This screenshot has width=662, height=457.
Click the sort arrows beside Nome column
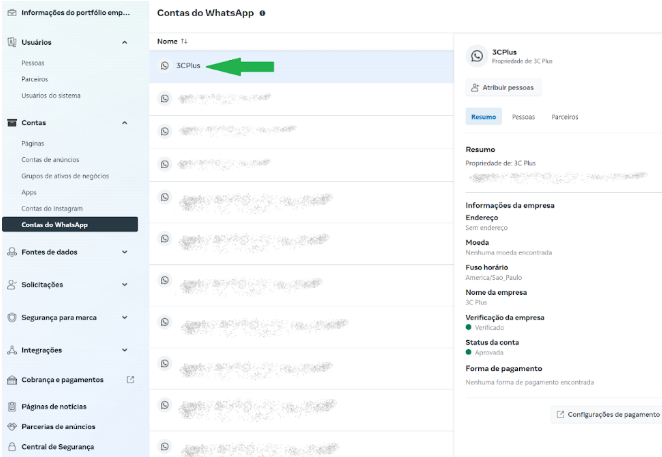(184, 41)
